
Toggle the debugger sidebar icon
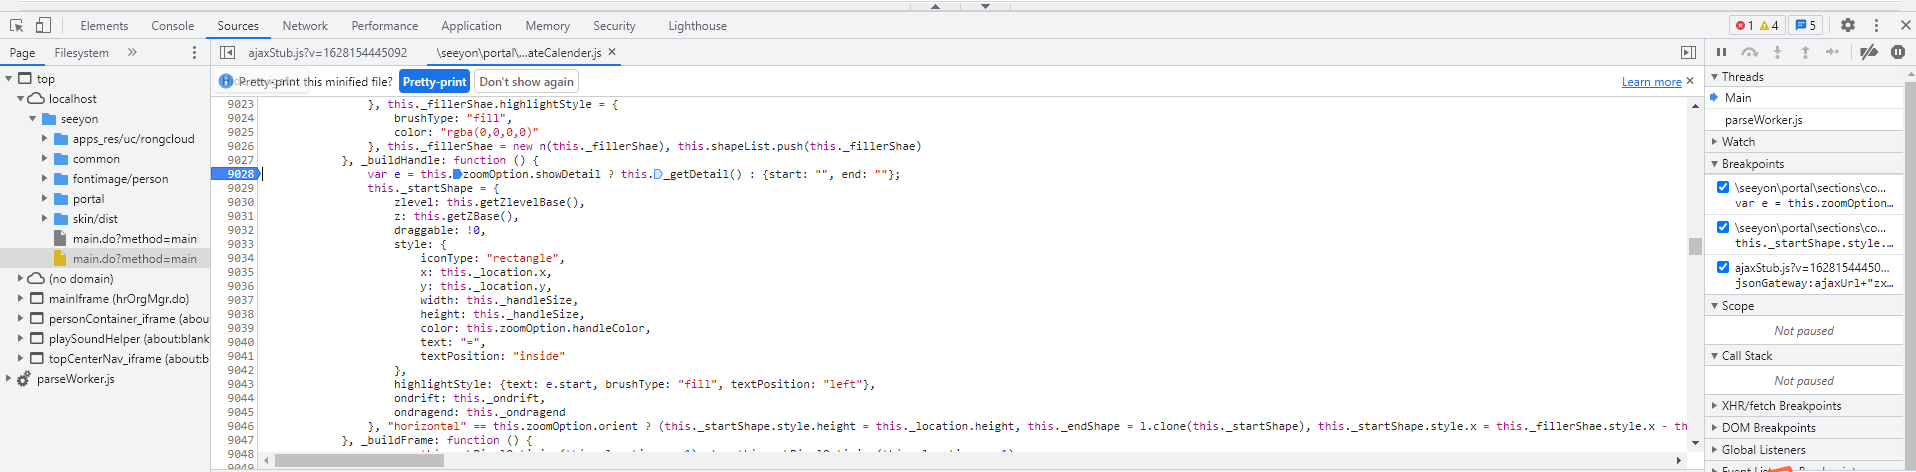(x=1688, y=52)
